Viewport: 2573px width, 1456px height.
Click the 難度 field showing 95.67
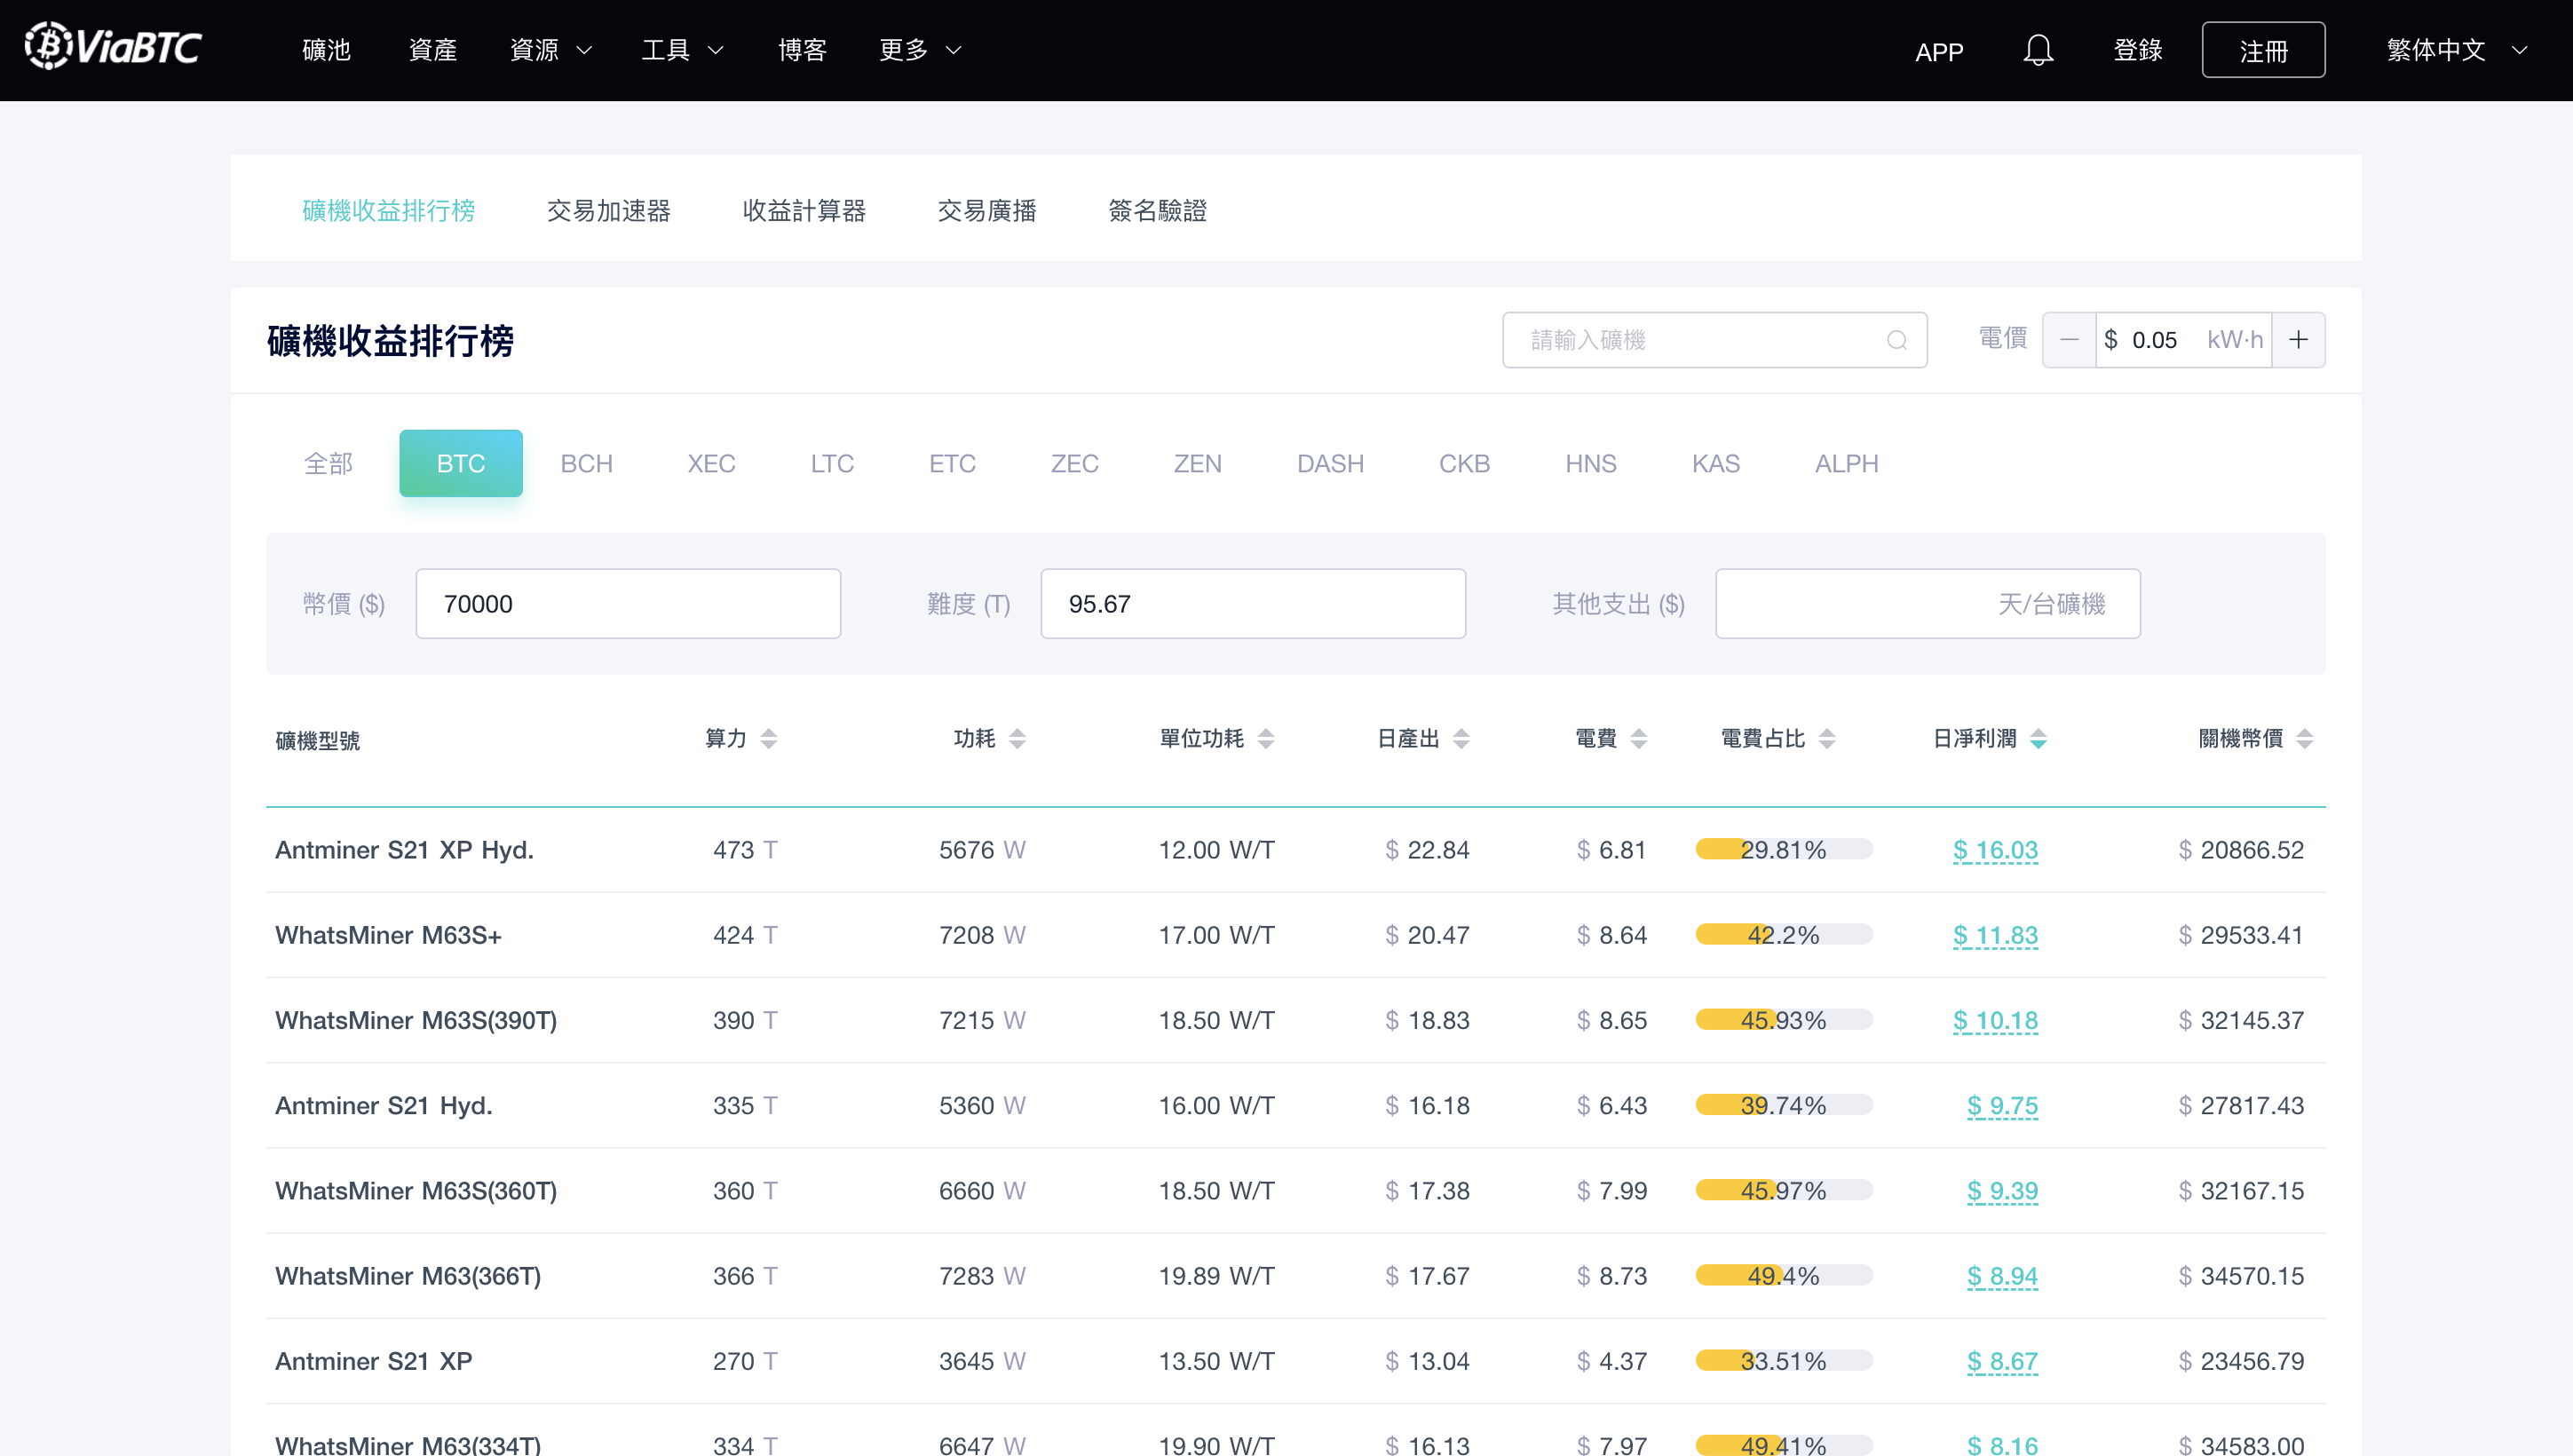tap(1253, 604)
